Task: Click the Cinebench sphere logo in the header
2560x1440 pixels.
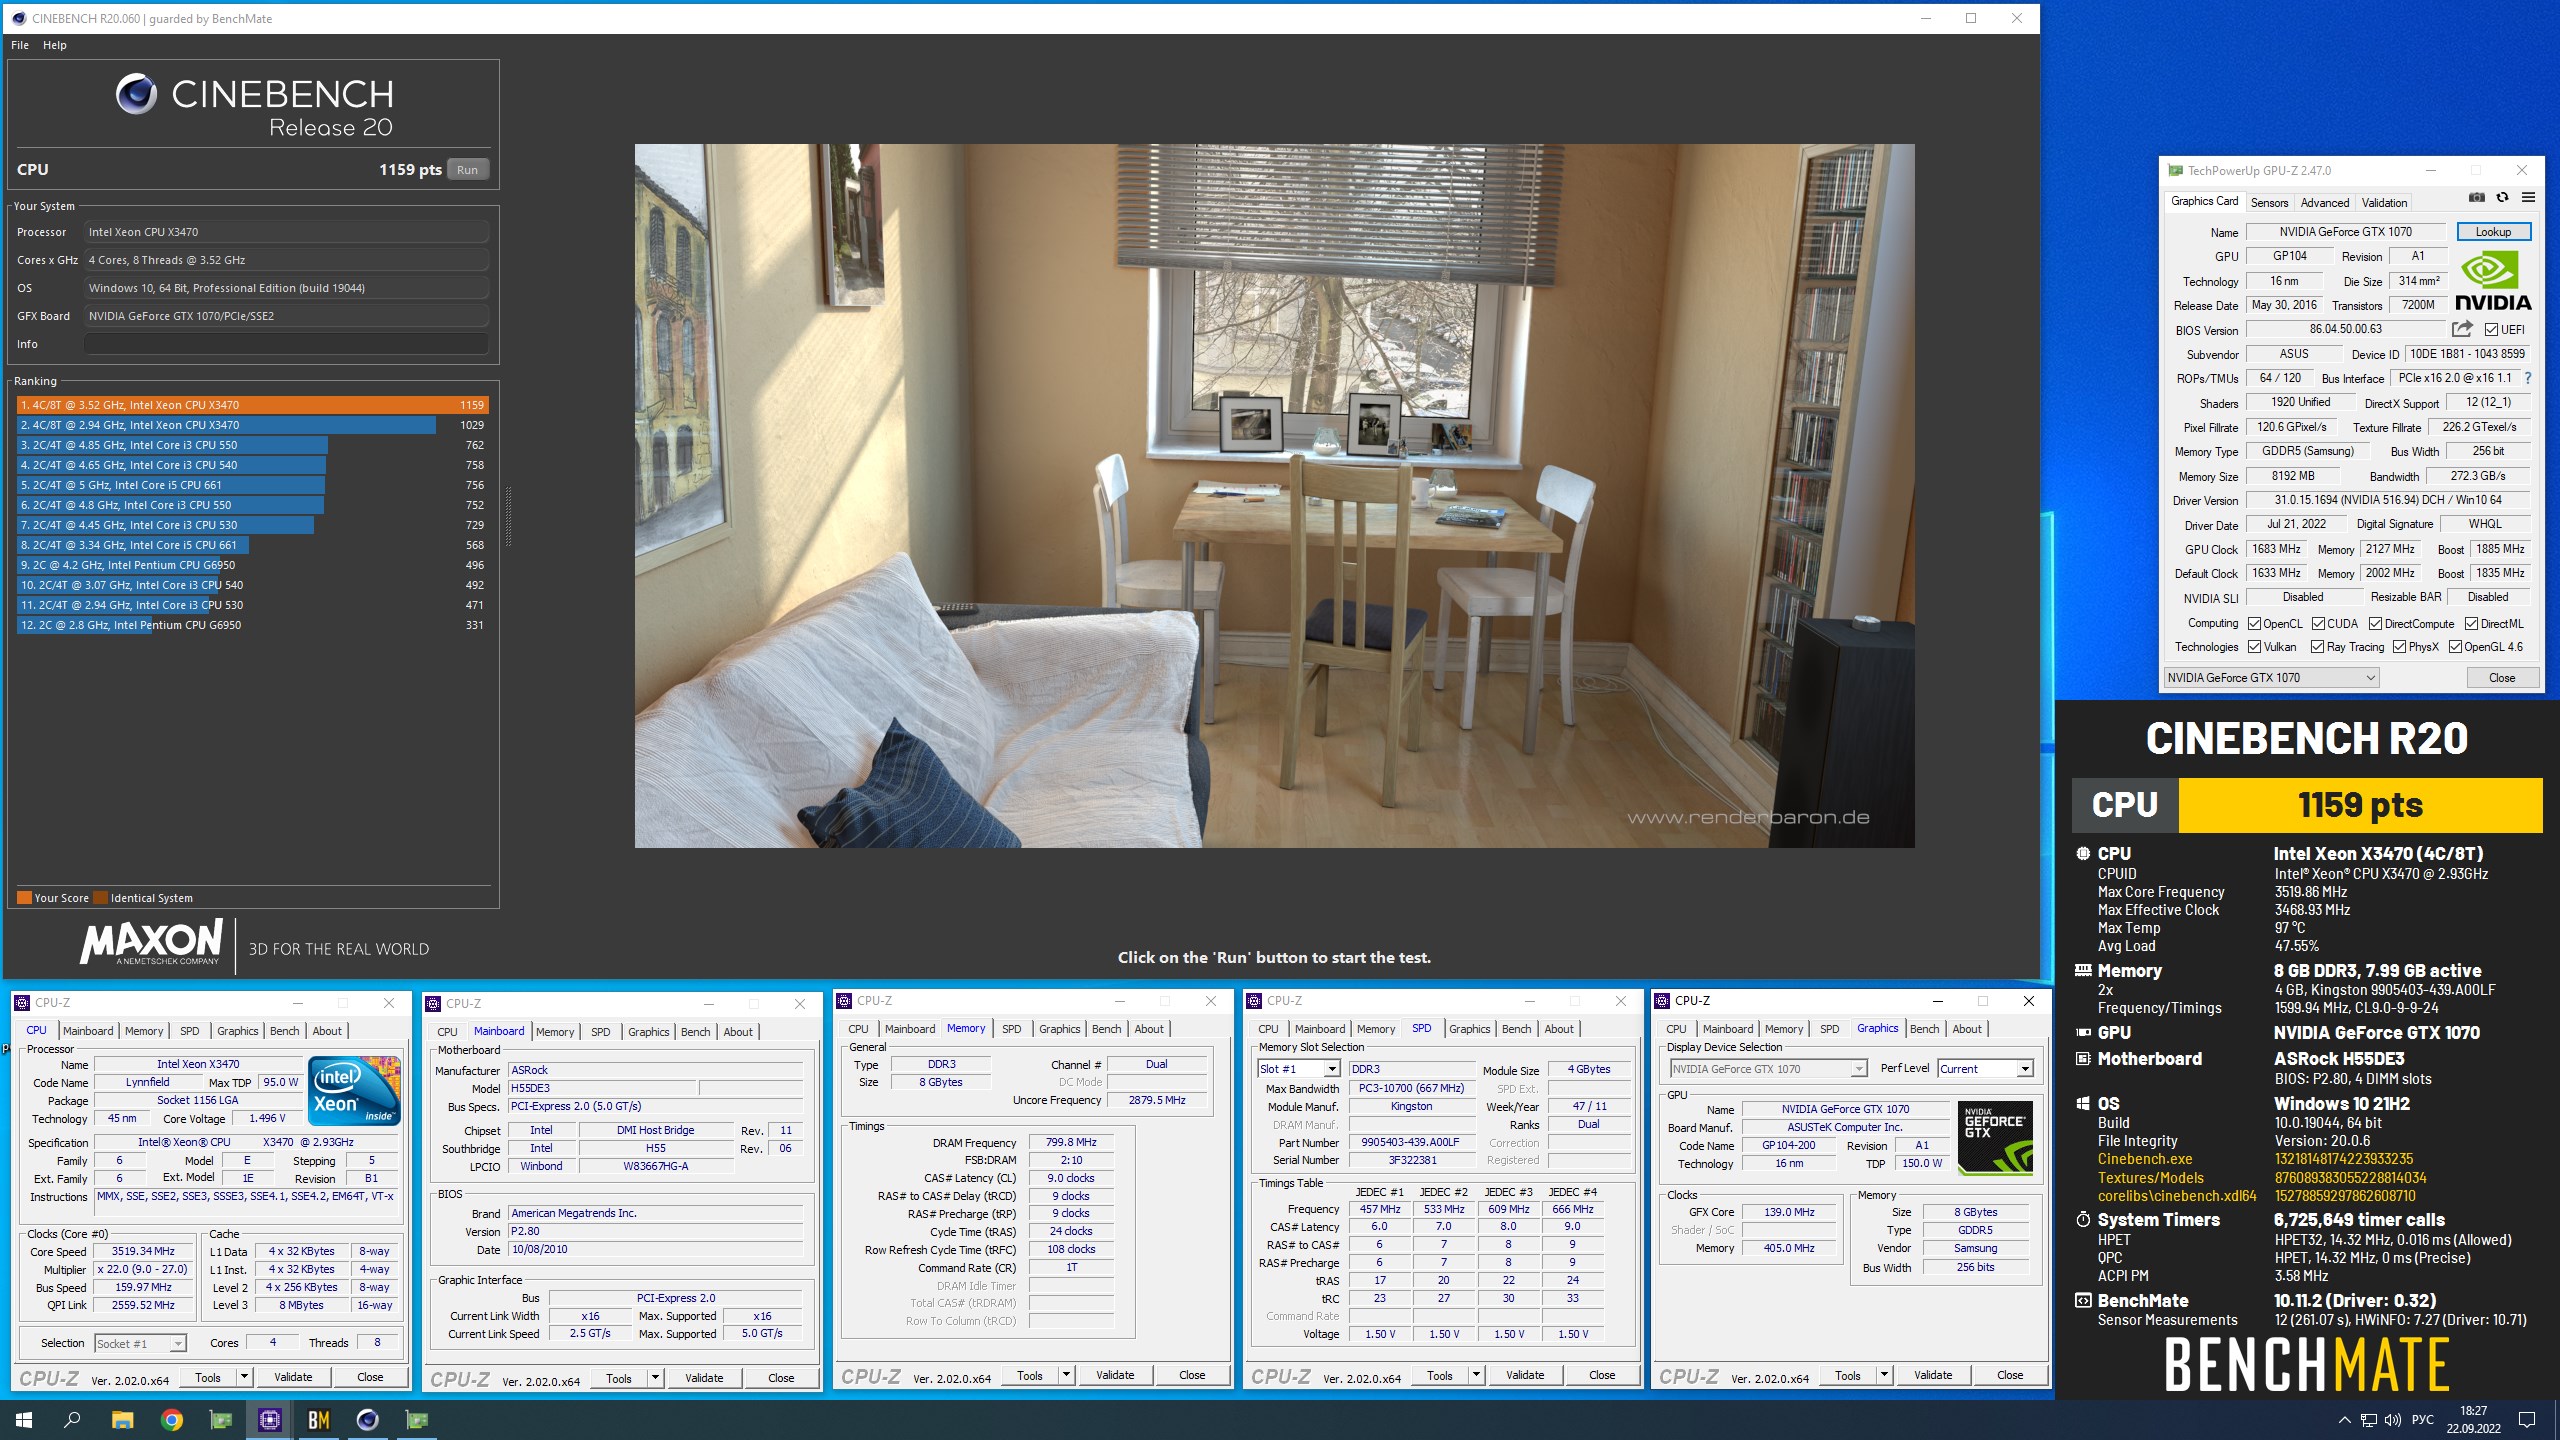Action: pyautogui.click(x=136, y=94)
